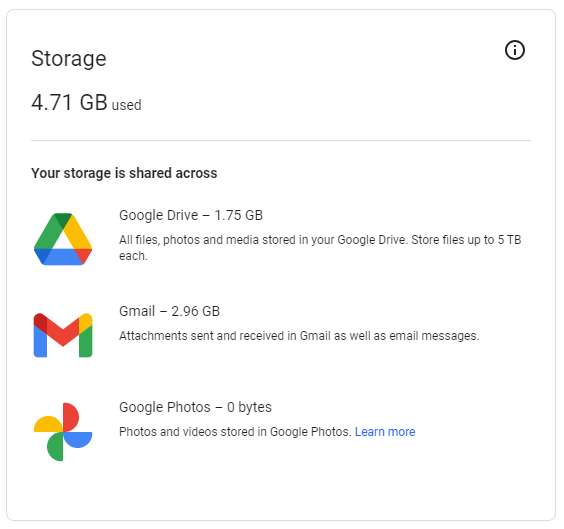Image resolution: width=564 pixels, height=529 pixels.
Task: Click the '0 bytes' value for Photos
Action: (x=249, y=407)
